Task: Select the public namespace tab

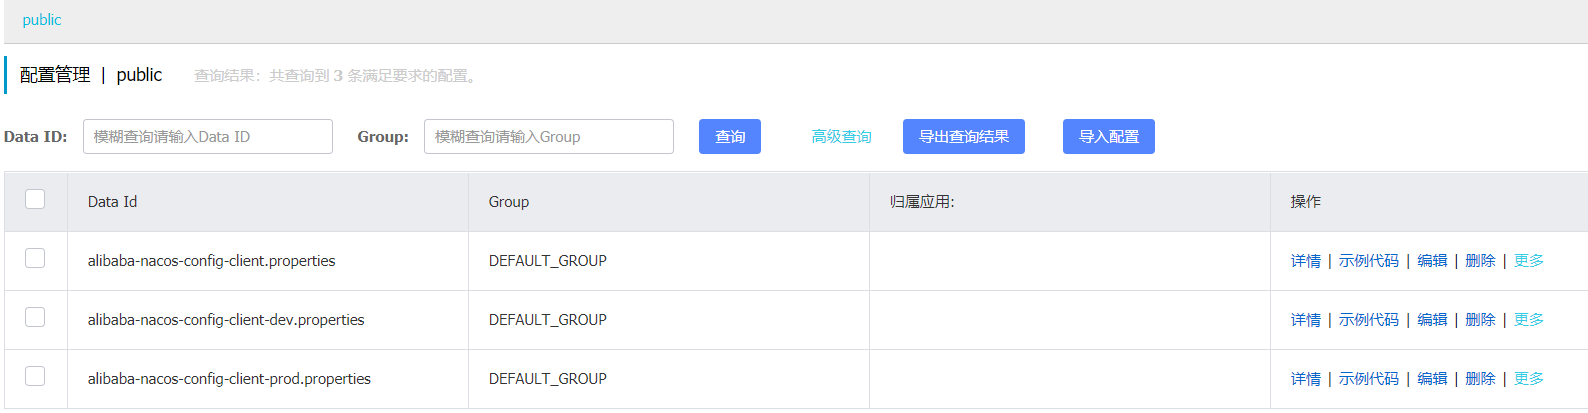Action: 42,20
